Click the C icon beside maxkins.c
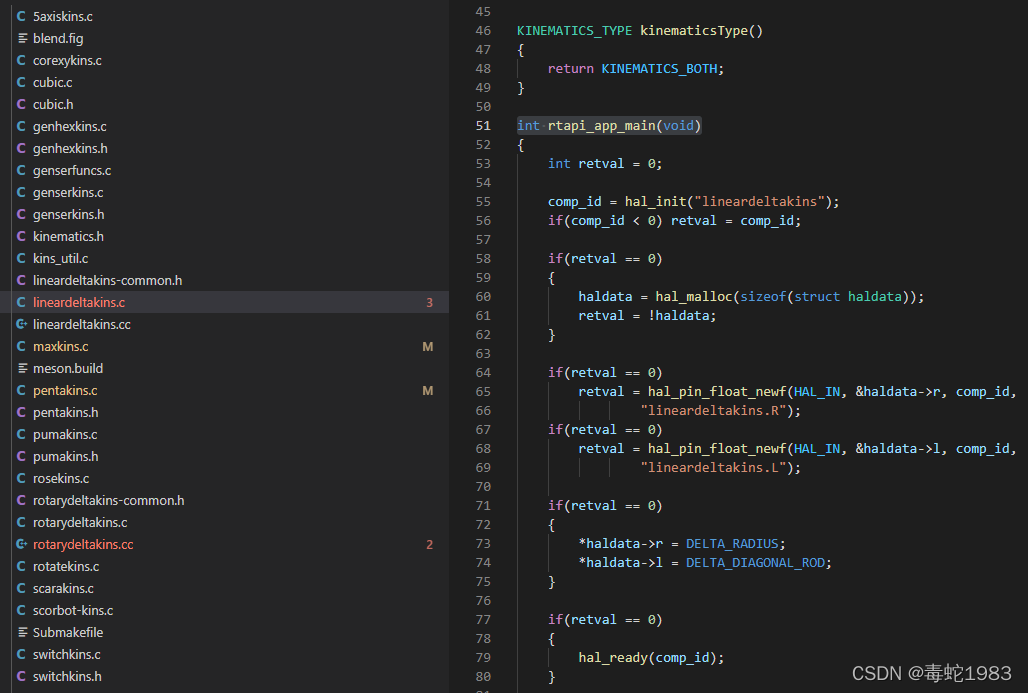 click(x=22, y=346)
